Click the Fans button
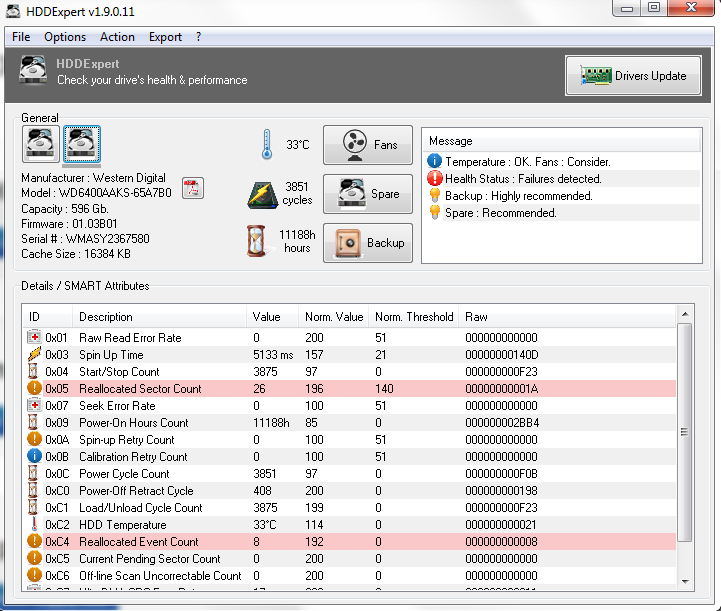Screen dimensions: 721x611 tap(368, 145)
